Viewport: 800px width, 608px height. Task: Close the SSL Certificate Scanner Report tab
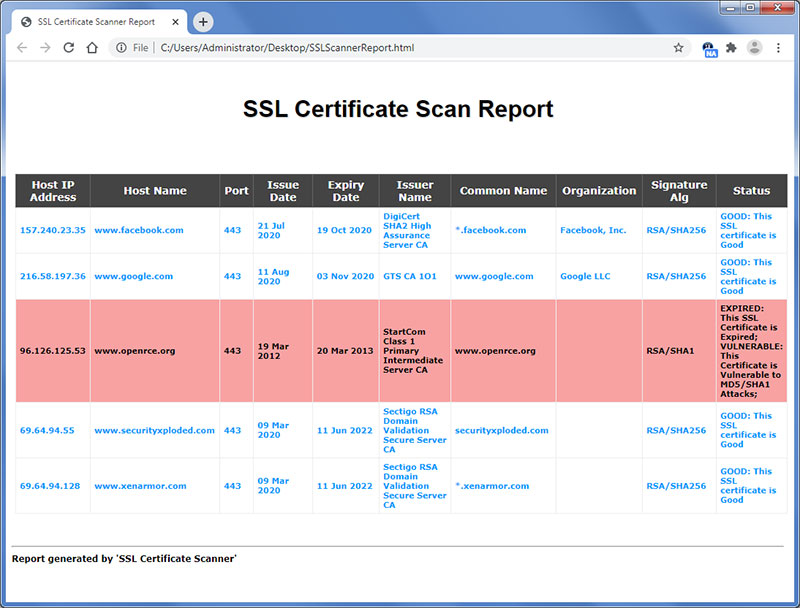175,22
